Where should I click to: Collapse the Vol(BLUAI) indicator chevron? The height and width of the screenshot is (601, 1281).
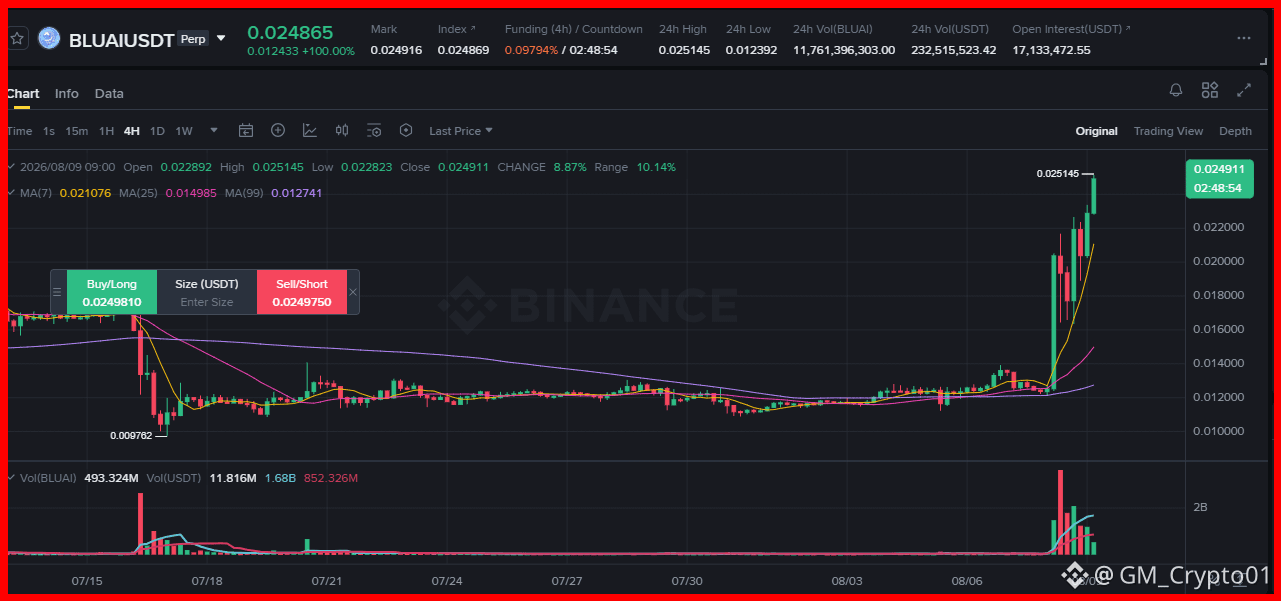click(11, 478)
